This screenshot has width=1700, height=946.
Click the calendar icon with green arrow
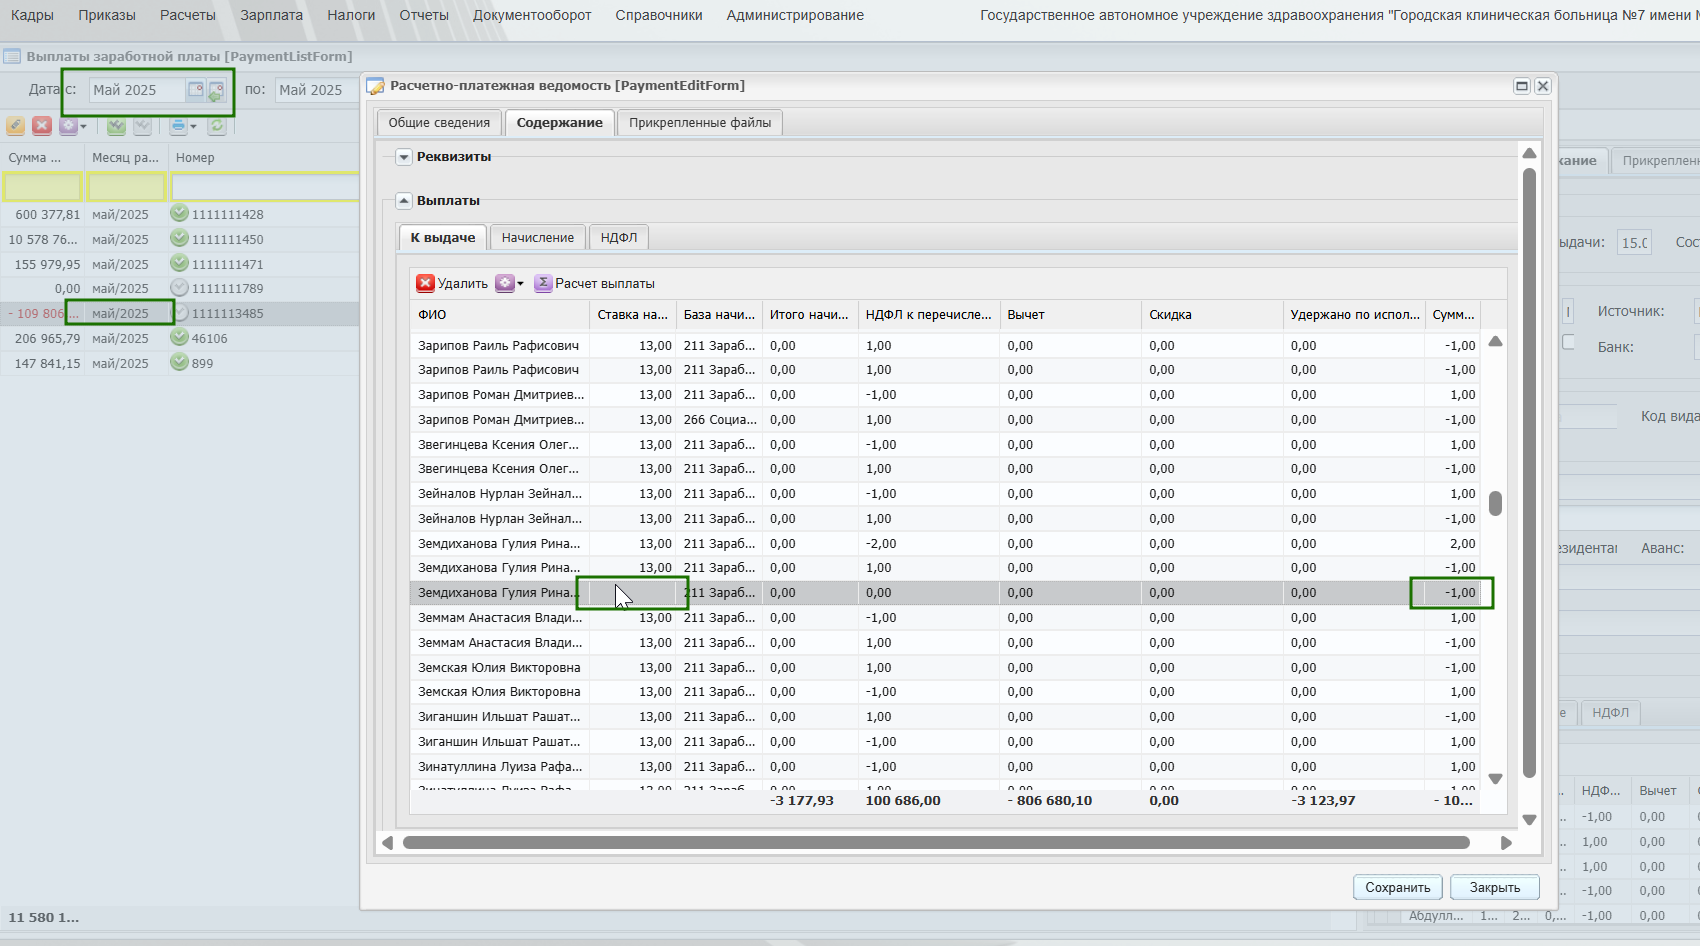[215, 92]
